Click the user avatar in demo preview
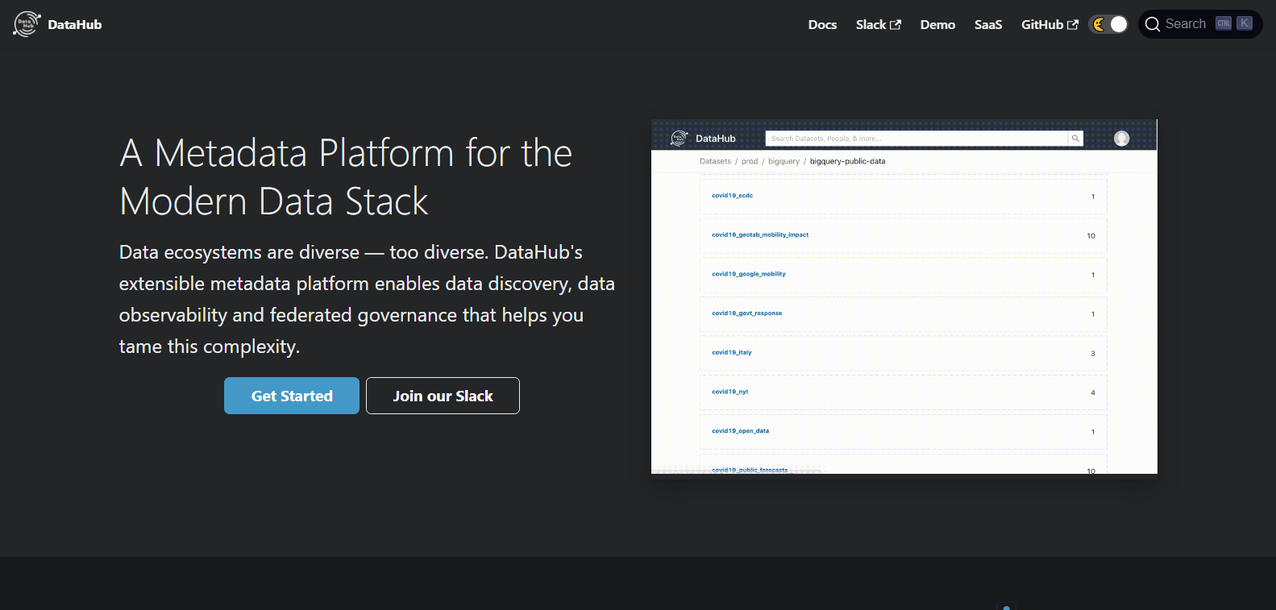Image resolution: width=1276 pixels, height=610 pixels. [1121, 138]
